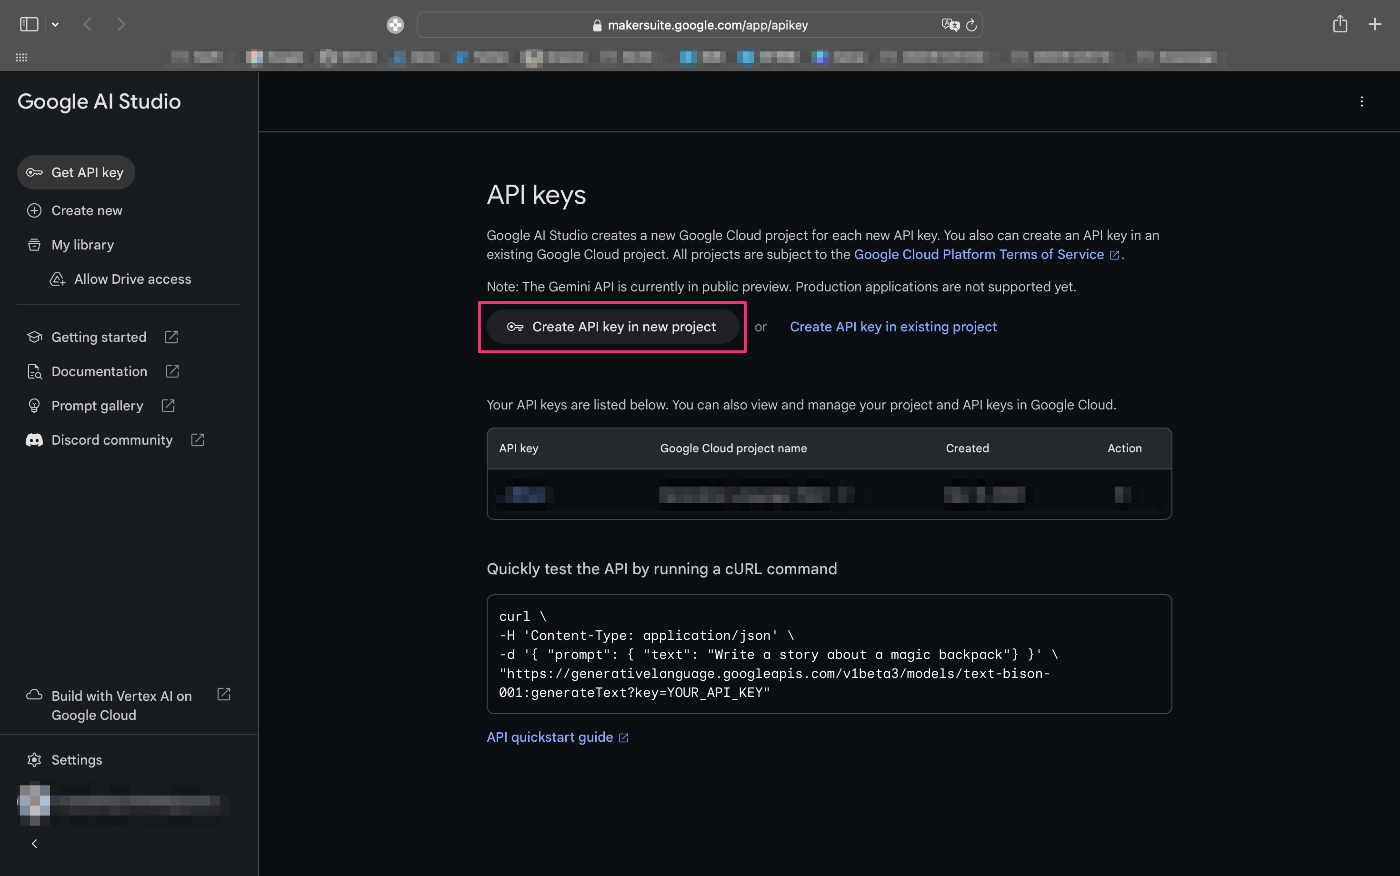Click the API keys heading

(536, 195)
